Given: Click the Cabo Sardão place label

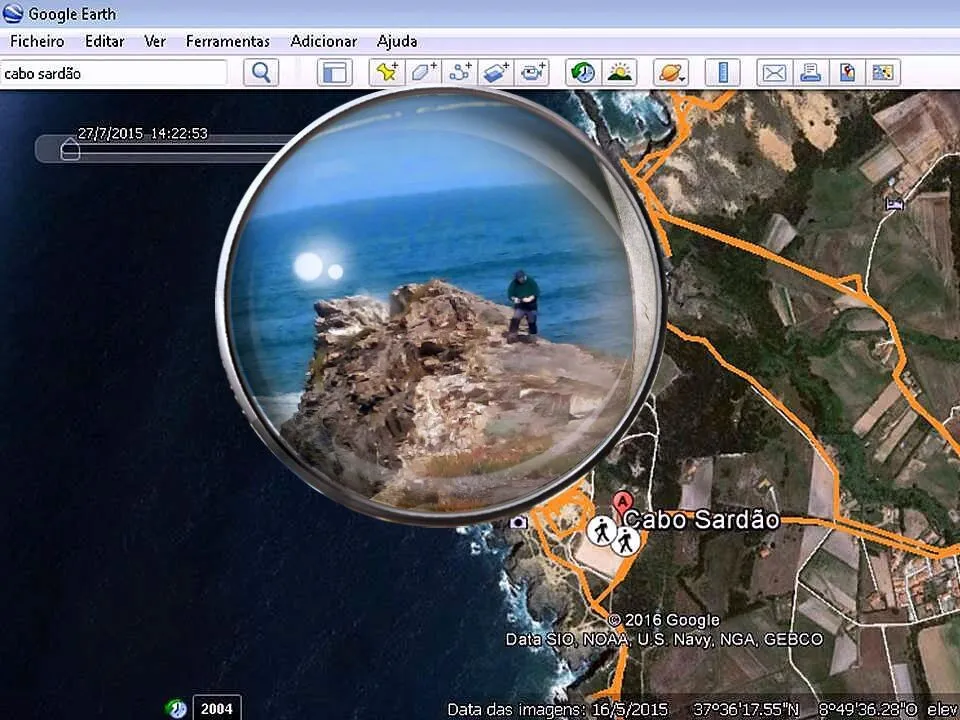Looking at the screenshot, I should point(702,520).
